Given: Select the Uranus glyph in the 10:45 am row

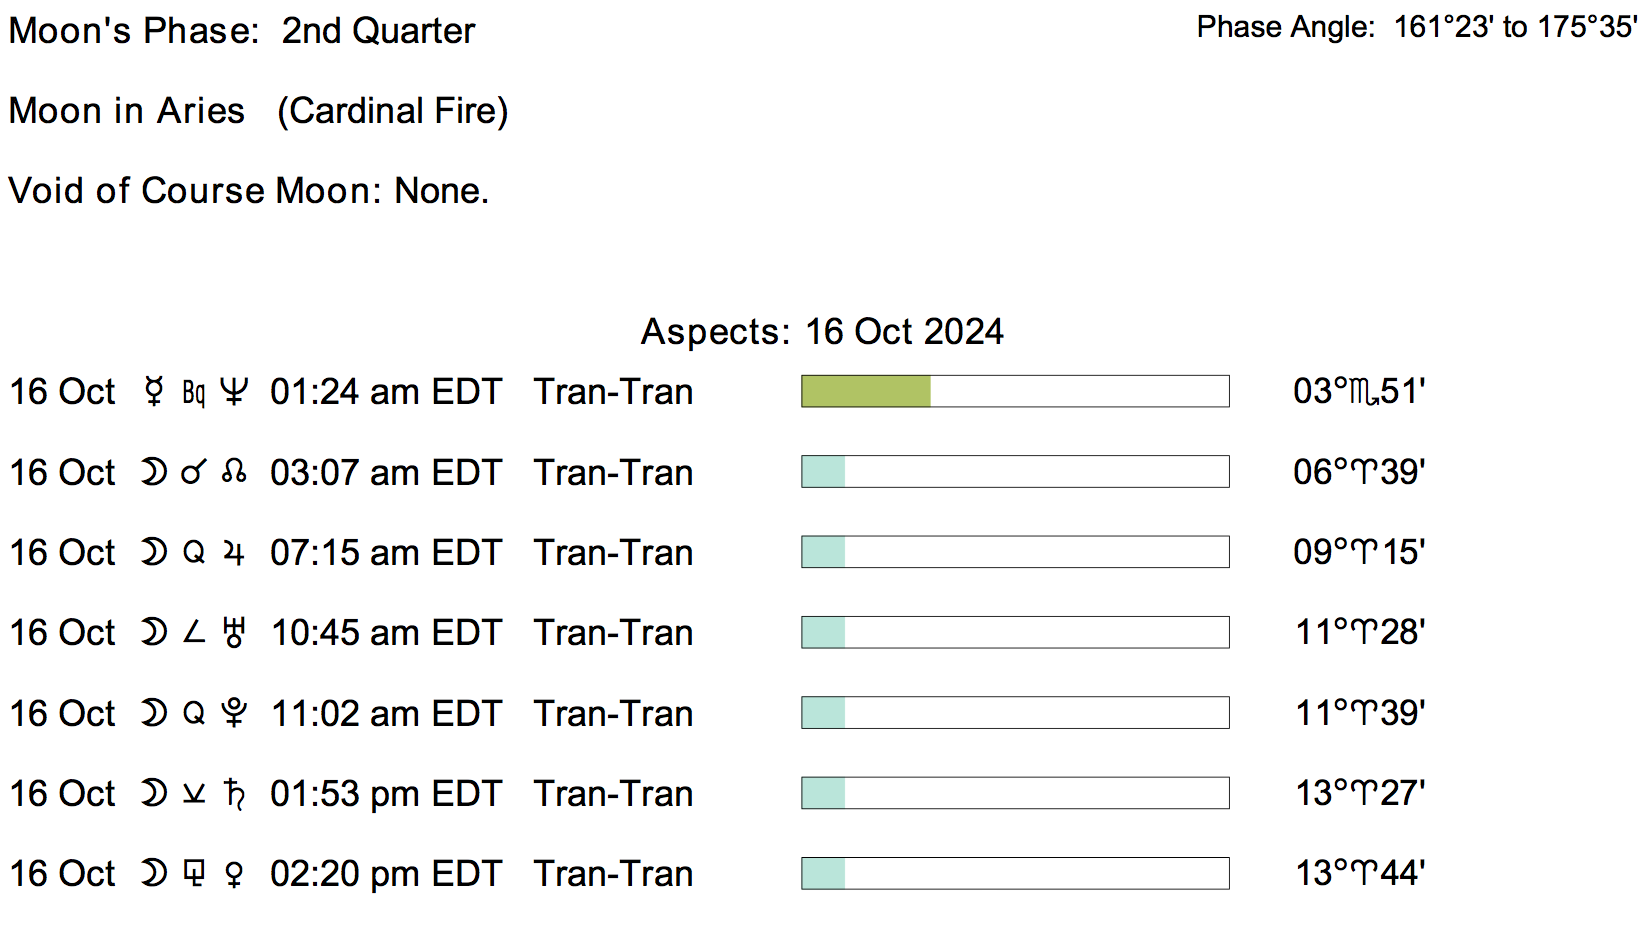Looking at the screenshot, I should (234, 633).
